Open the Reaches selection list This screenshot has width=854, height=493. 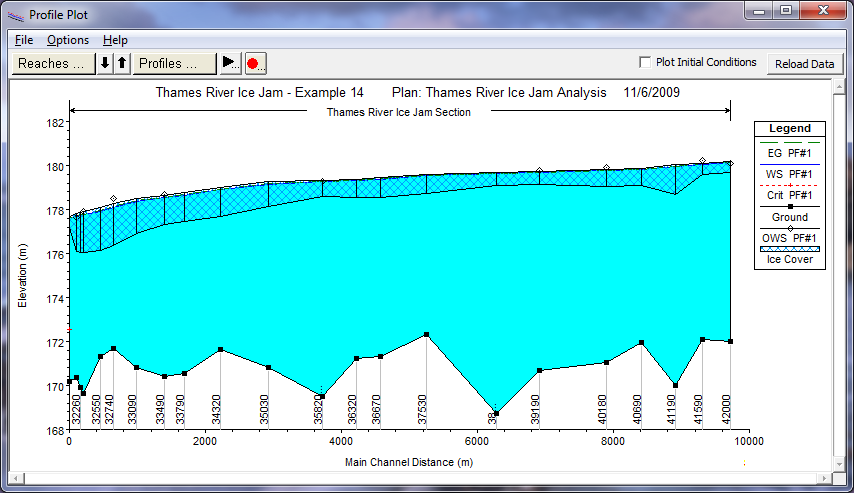click(52, 63)
